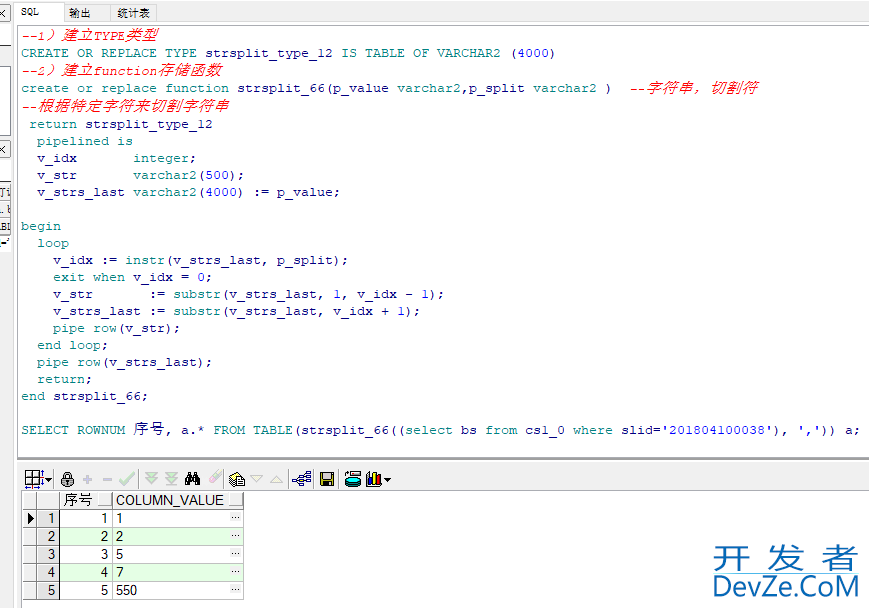Image resolution: width=869 pixels, height=608 pixels.
Task: Click the connect-query tree icon
Action: click(x=302, y=479)
